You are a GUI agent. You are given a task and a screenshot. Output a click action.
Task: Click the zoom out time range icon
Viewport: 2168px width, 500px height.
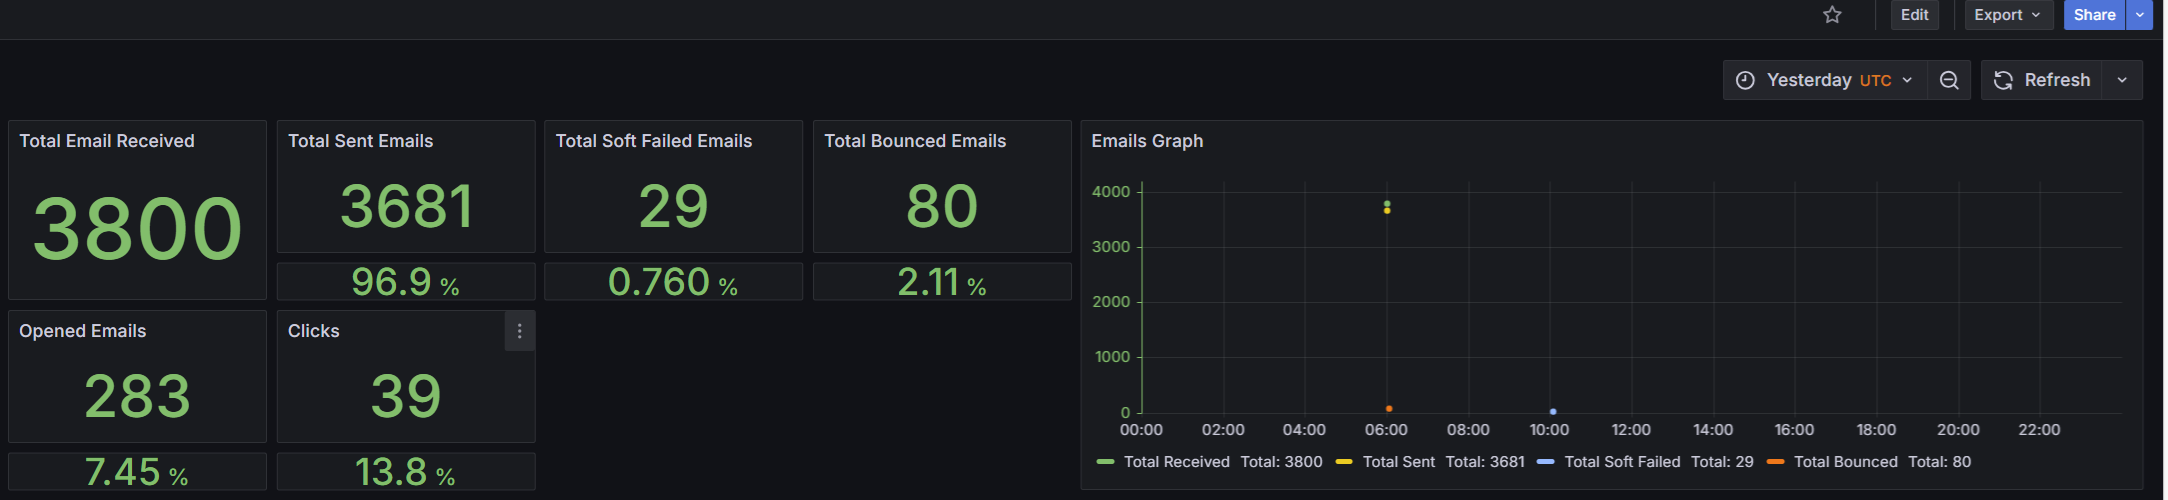(1949, 80)
